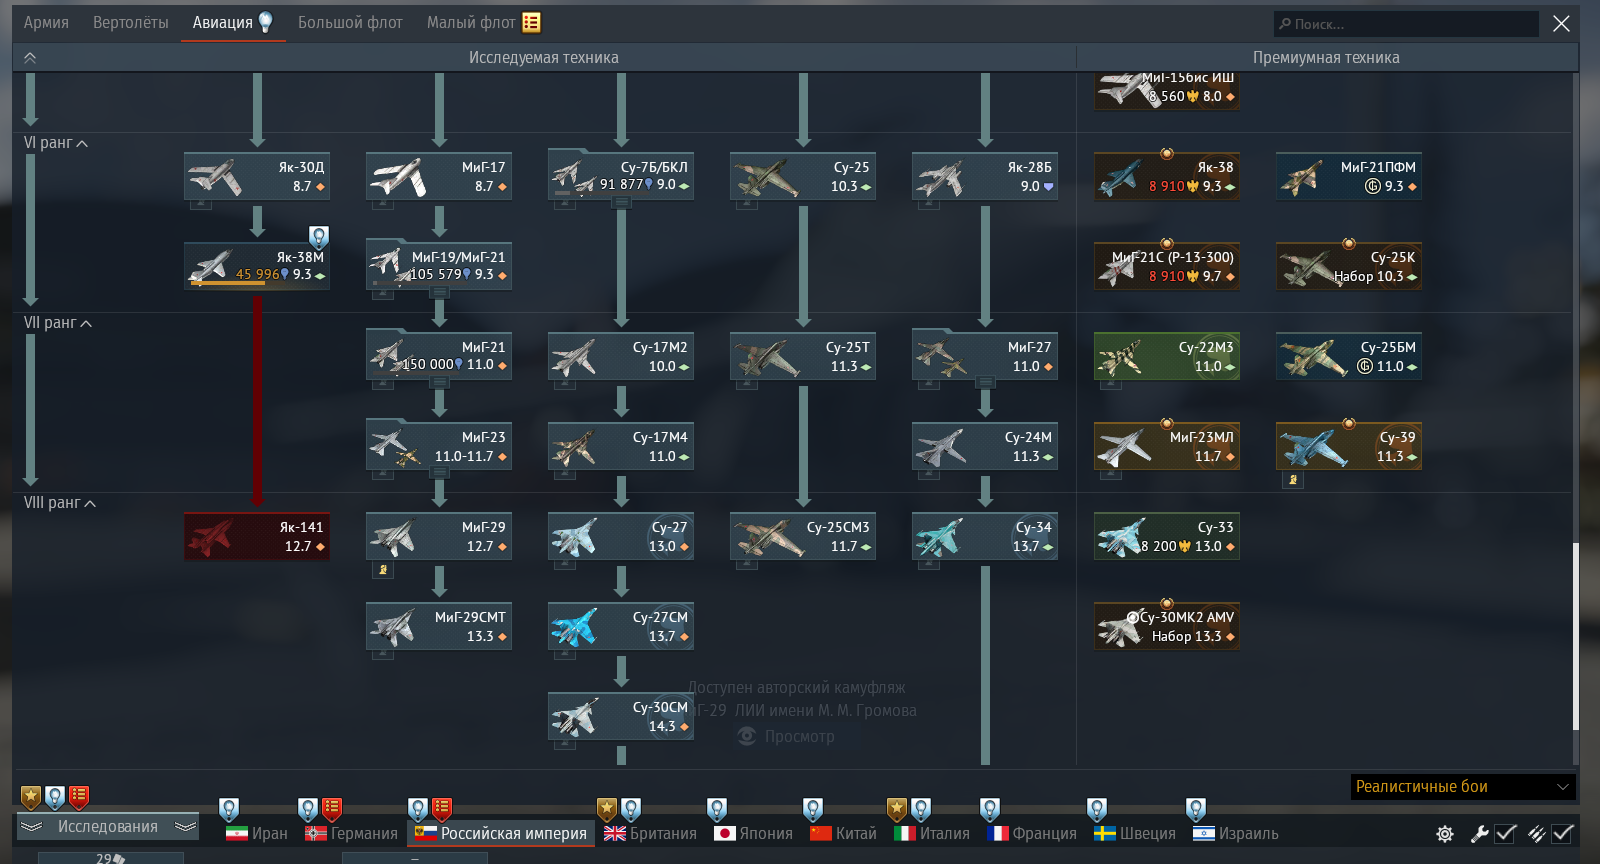
Task: Switch to the Армия tab
Action: tap(46, 22)
